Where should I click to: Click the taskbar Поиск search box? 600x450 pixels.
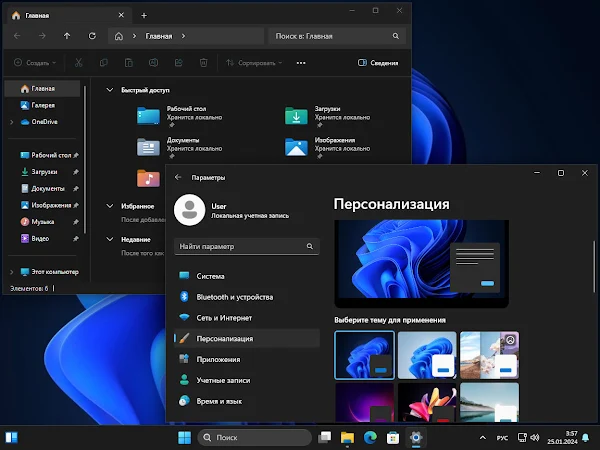(x=254, y=437)
